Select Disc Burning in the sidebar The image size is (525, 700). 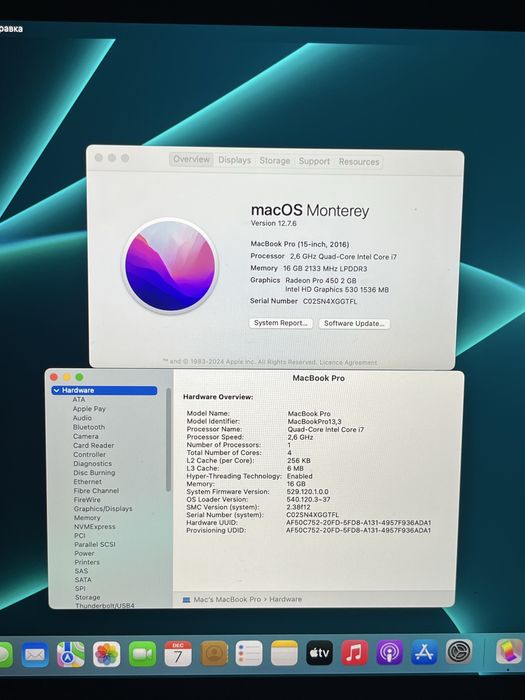coord(94,472)
